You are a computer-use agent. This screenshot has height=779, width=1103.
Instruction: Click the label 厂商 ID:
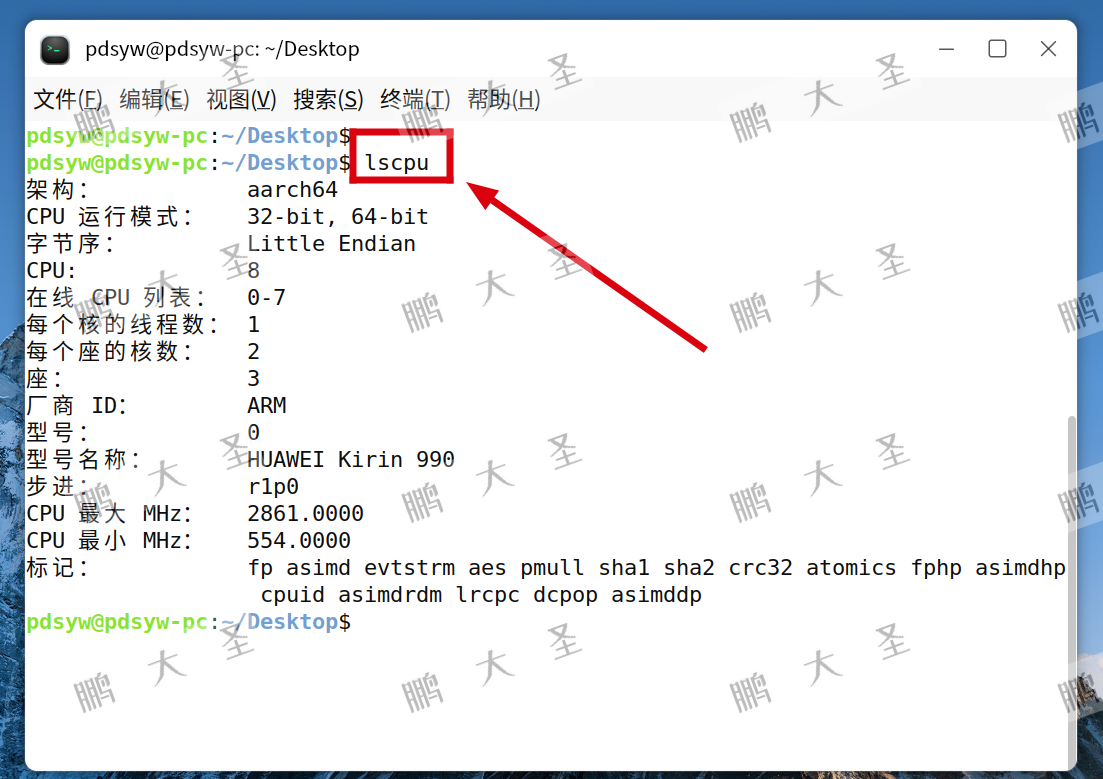[x=77, y=405]
